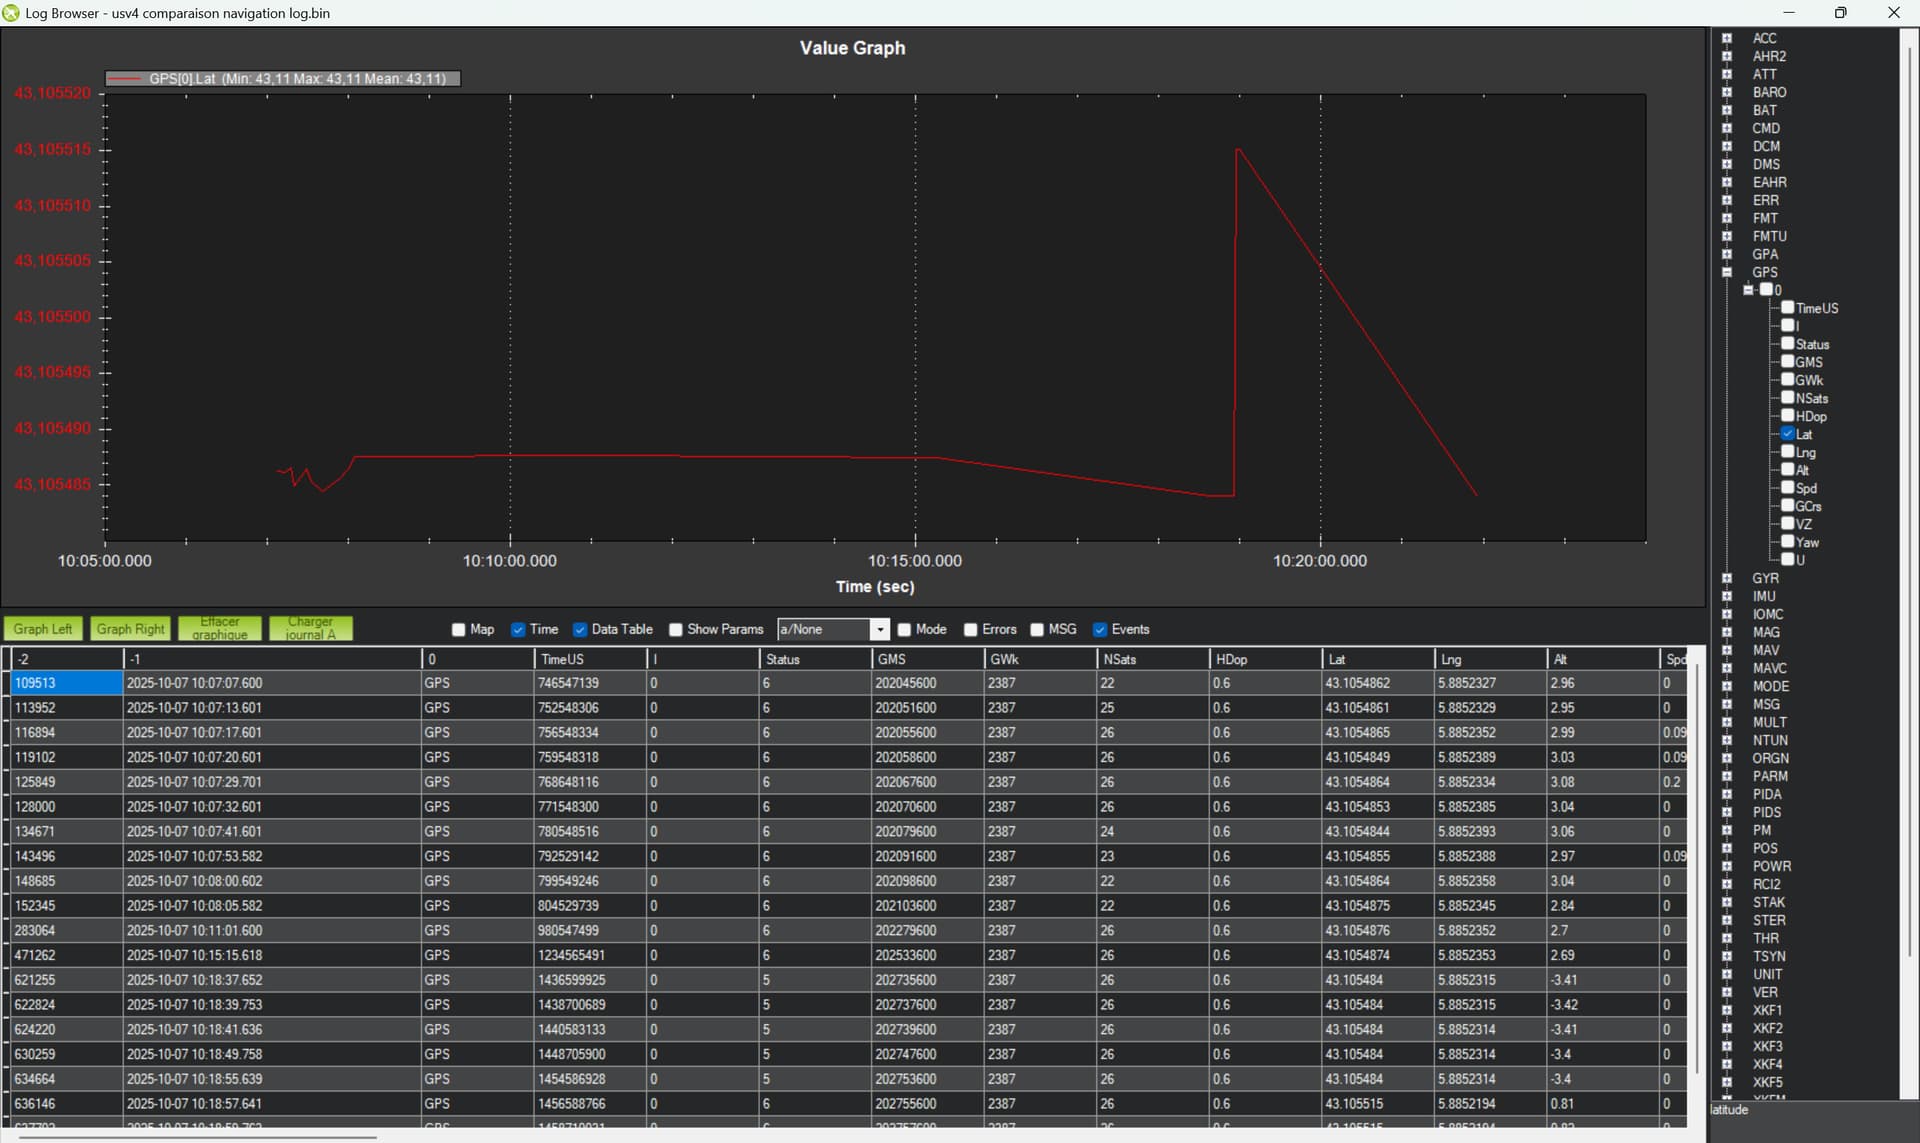Click the Graph Left button

click(43, 629)
